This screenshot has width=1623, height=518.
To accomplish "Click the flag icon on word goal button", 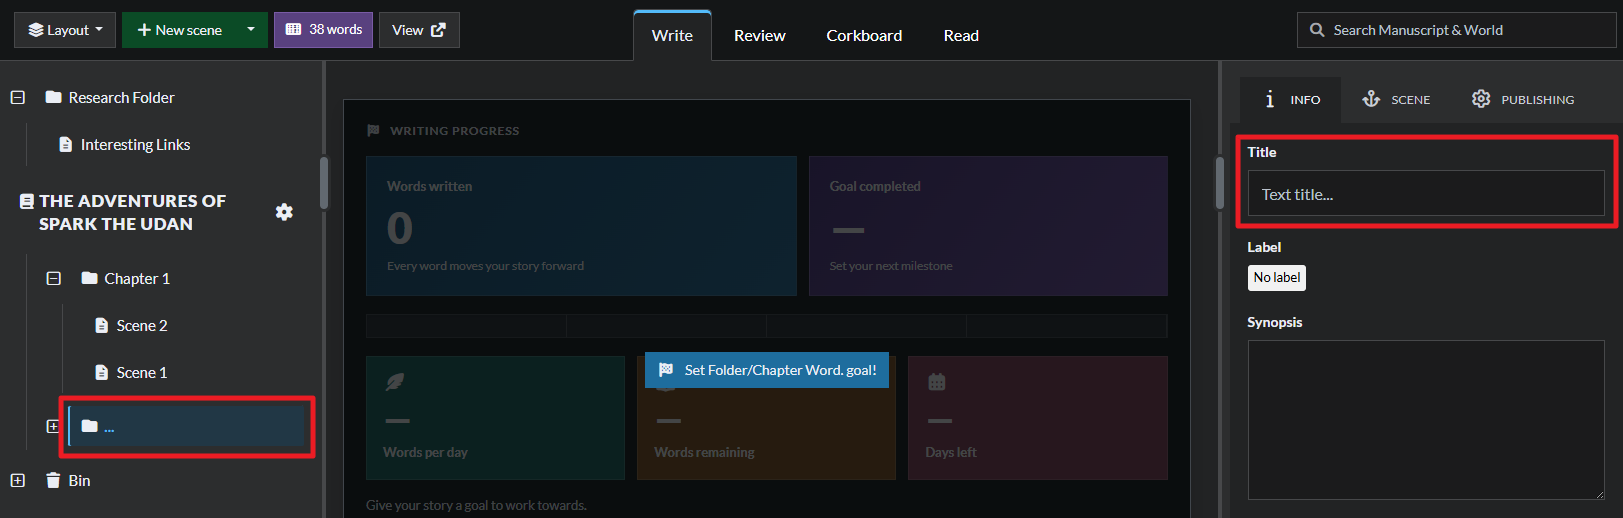I will (x=666, y=370).
